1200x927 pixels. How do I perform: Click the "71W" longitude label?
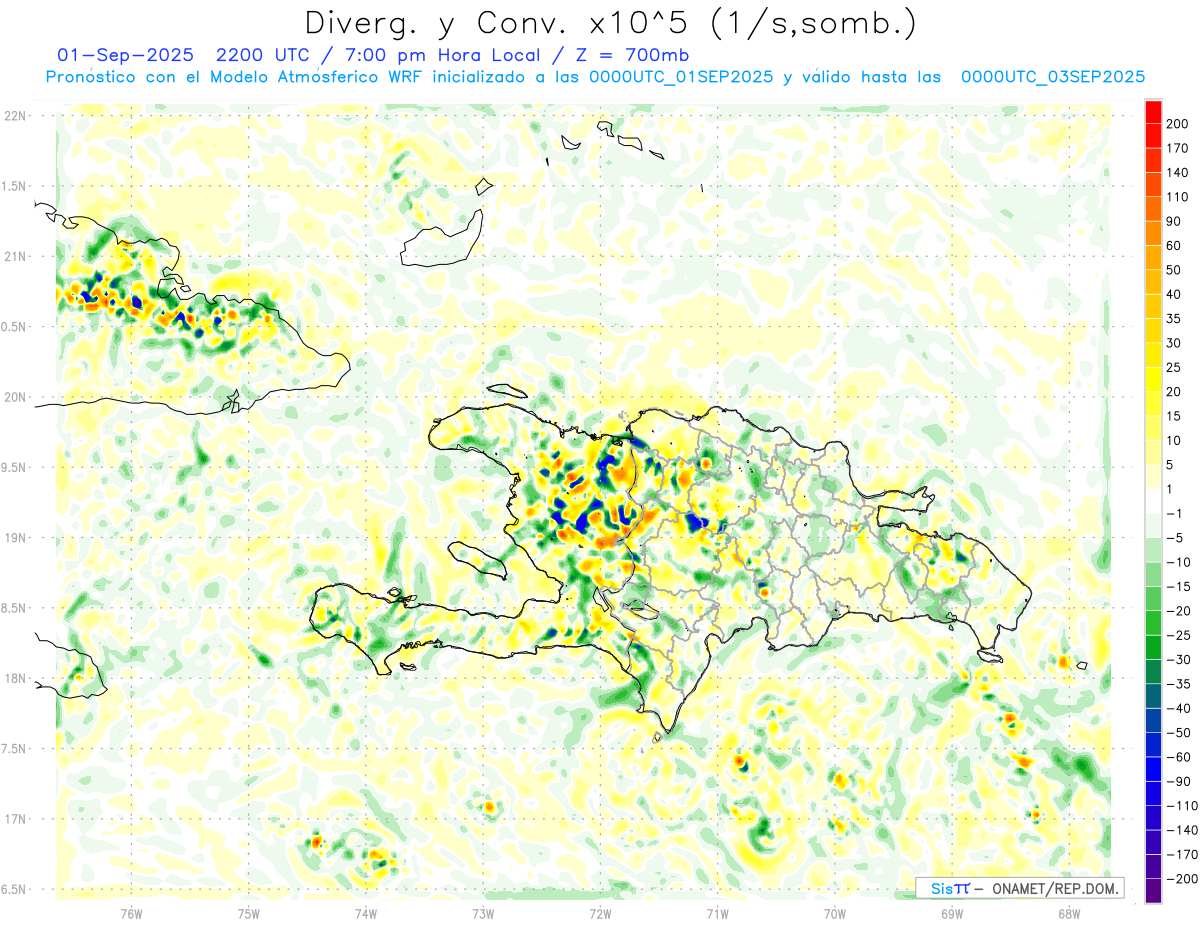pos(717,913)
